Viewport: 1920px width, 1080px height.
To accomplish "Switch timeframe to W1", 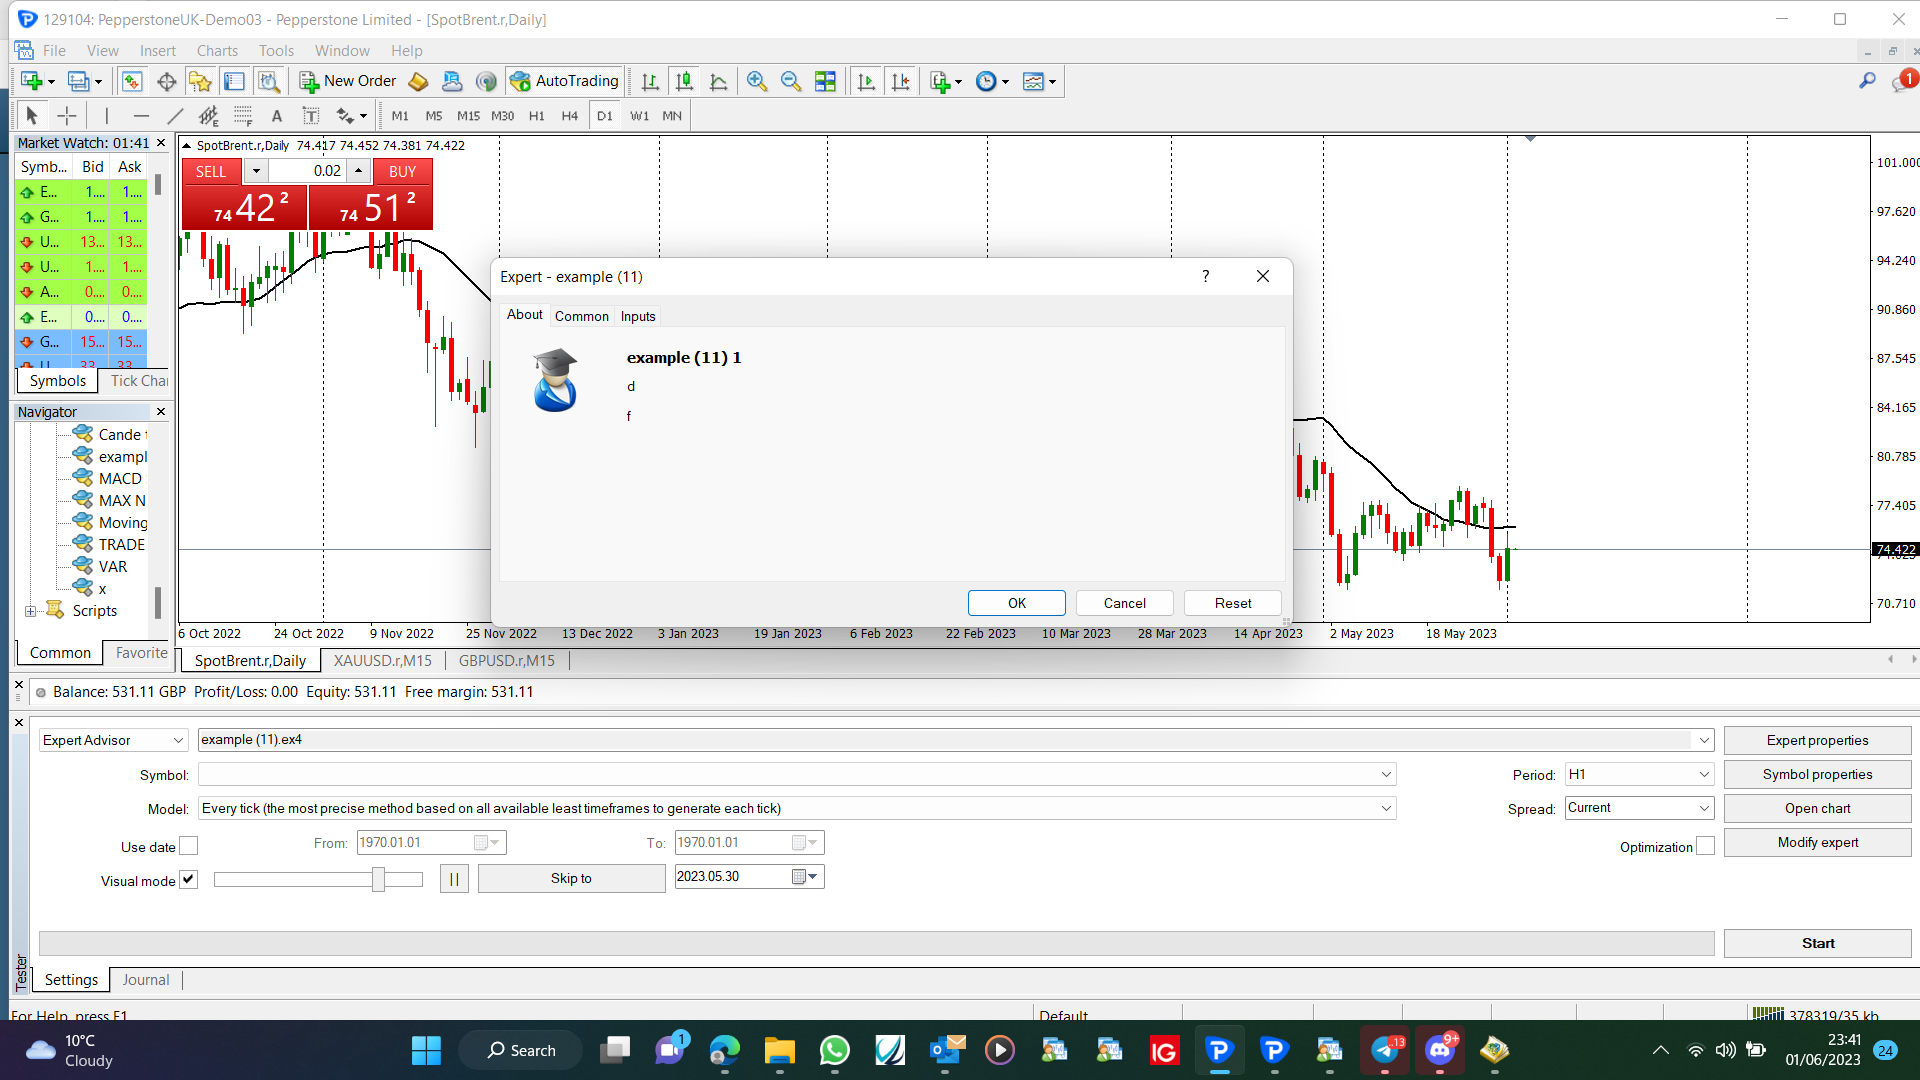I will [x=639, y=116].
